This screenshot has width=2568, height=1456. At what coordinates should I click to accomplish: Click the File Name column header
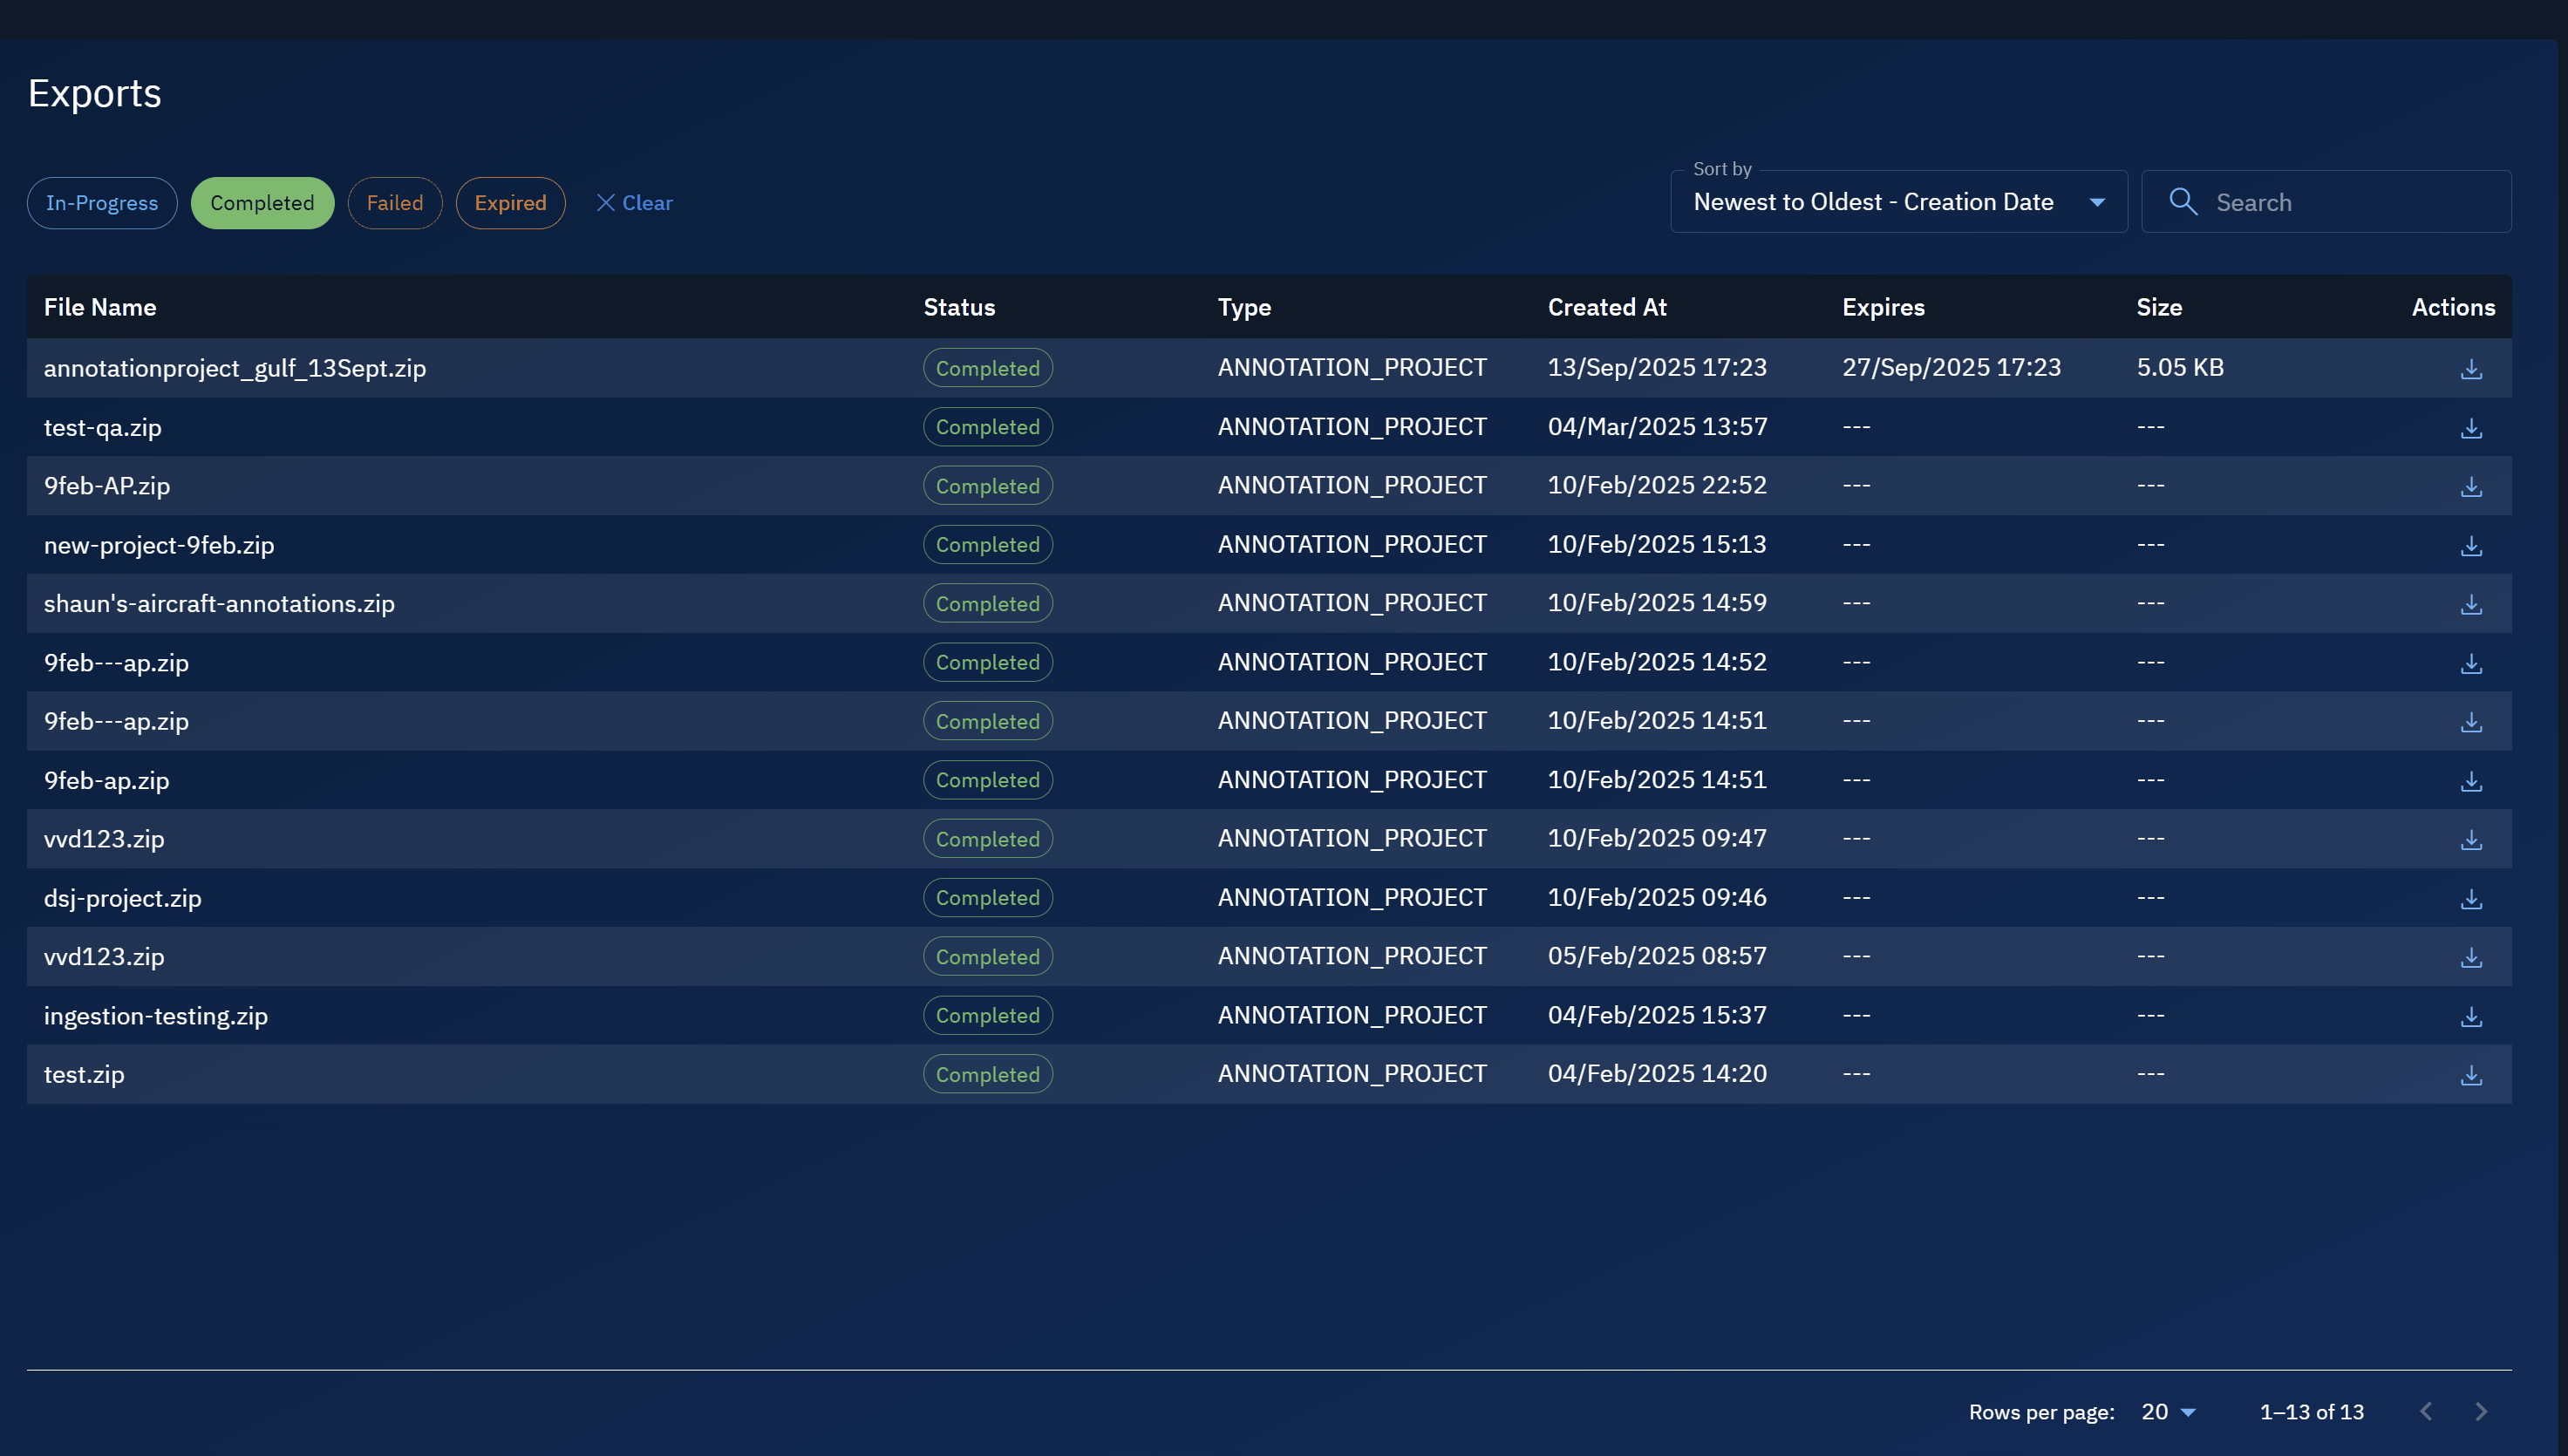(x=100, y=307)
